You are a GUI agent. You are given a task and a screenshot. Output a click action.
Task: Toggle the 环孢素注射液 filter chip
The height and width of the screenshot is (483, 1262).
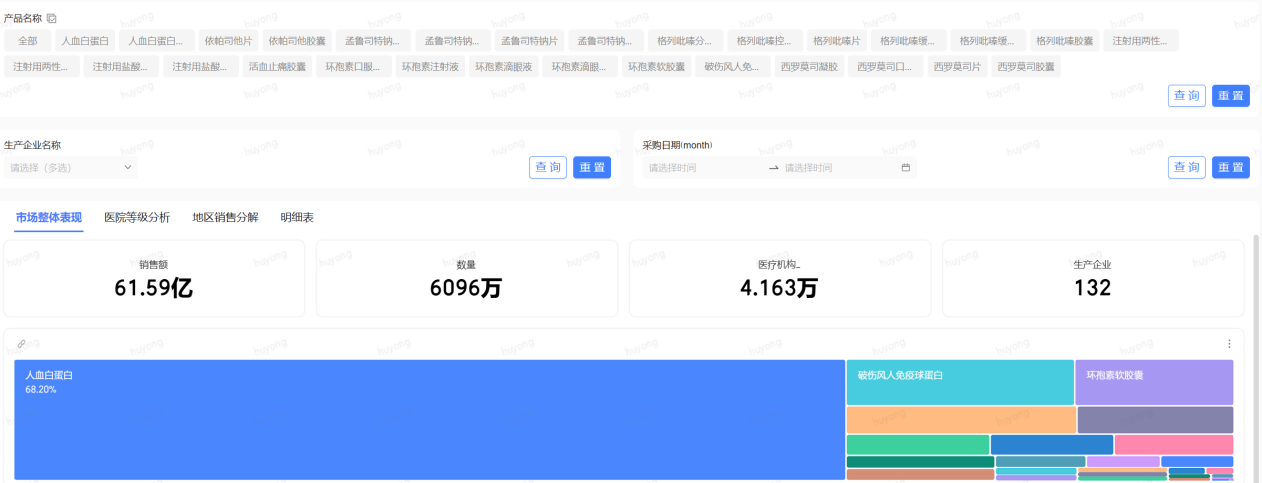point(429,67)
